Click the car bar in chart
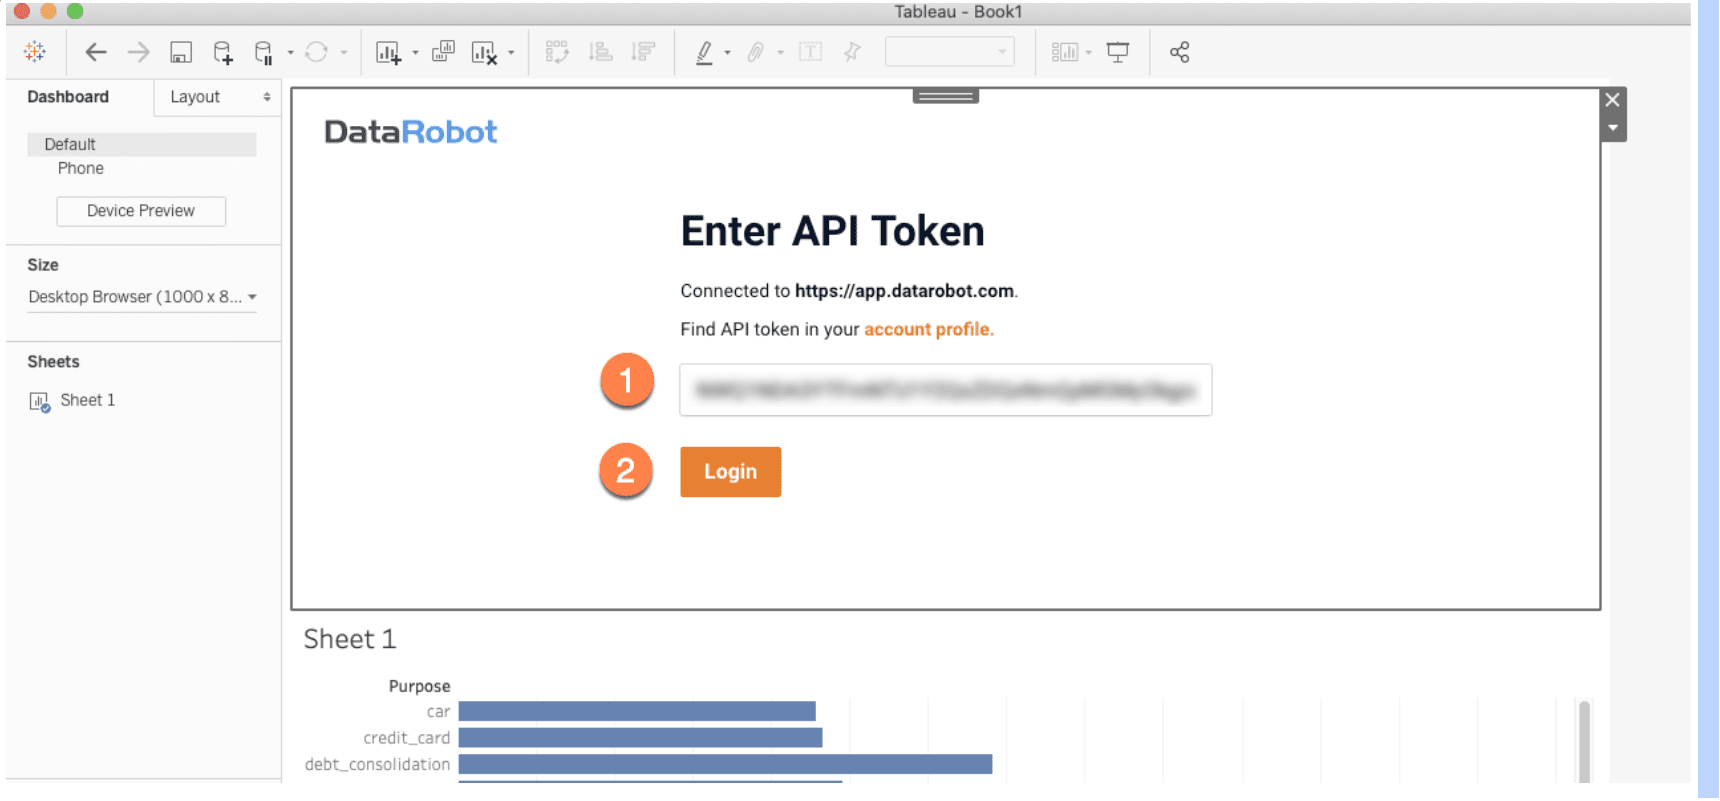 (x=637, y=711)
